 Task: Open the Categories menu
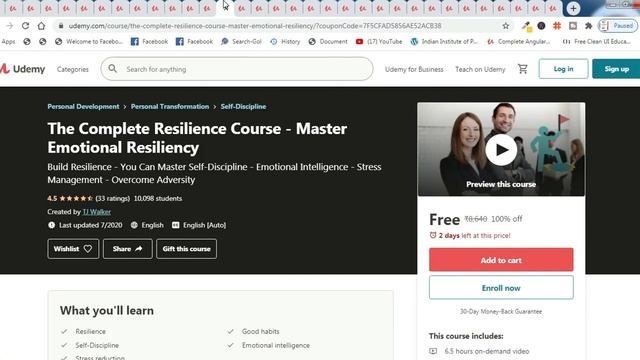tap(73, 69)
